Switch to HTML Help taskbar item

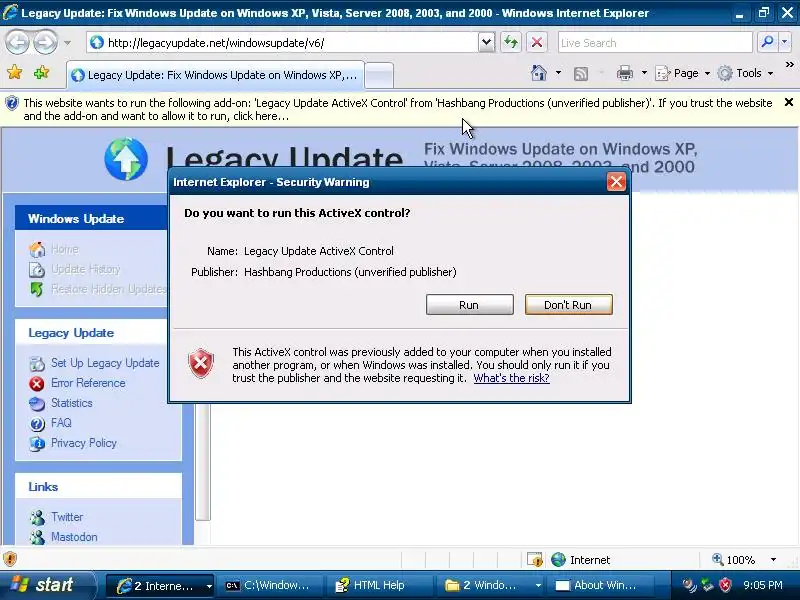pos(379,586)
